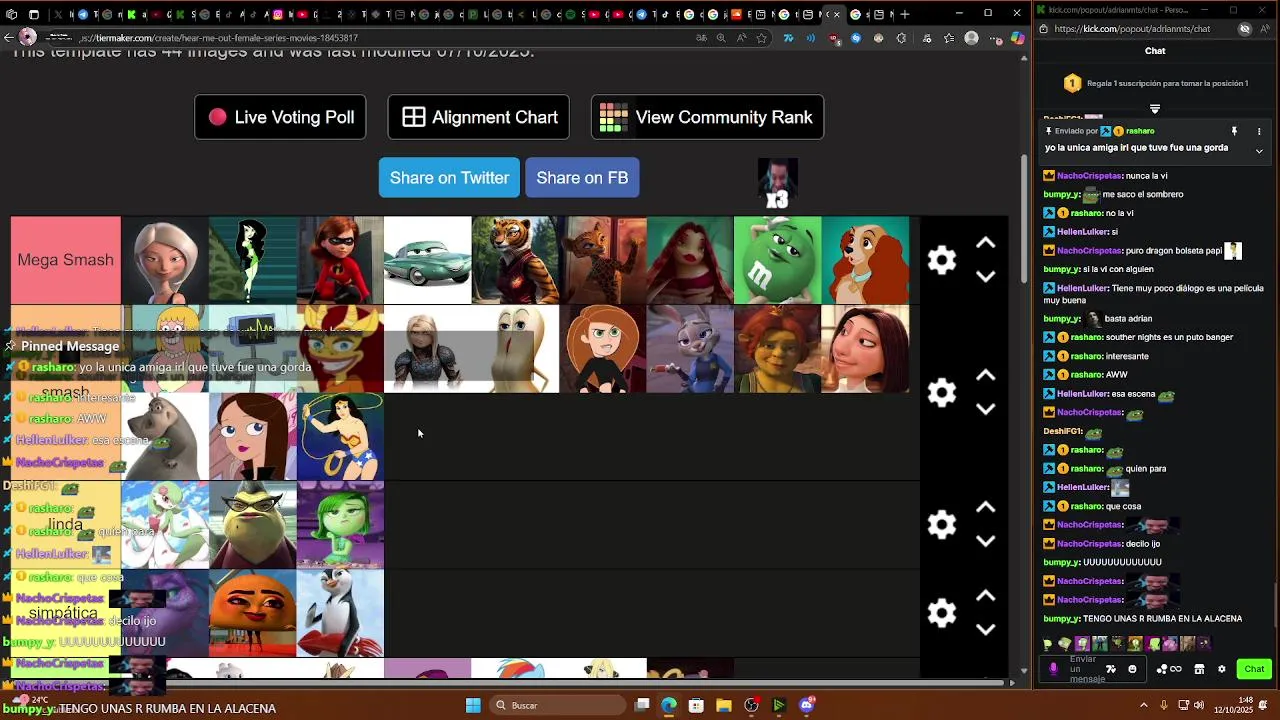
Task: Open the Kick shop store icon
Action: 1199,669
